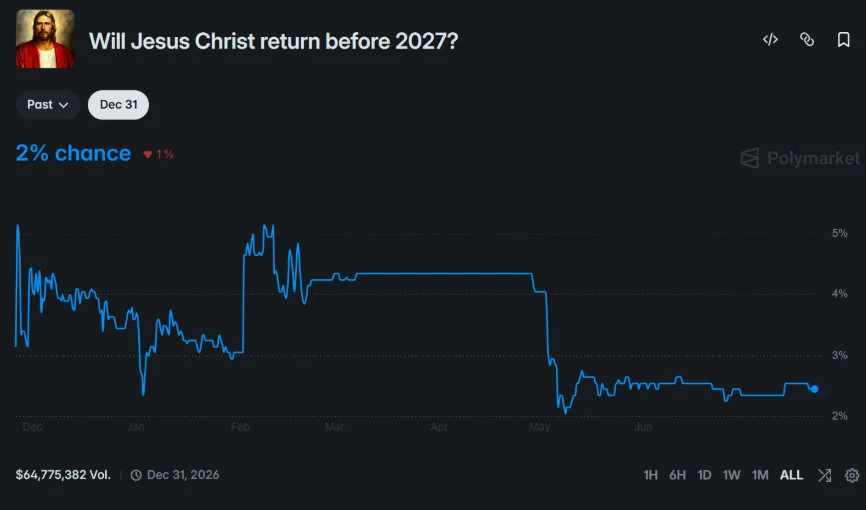
Task: Open the embed code icon
Action: [770, 40]
